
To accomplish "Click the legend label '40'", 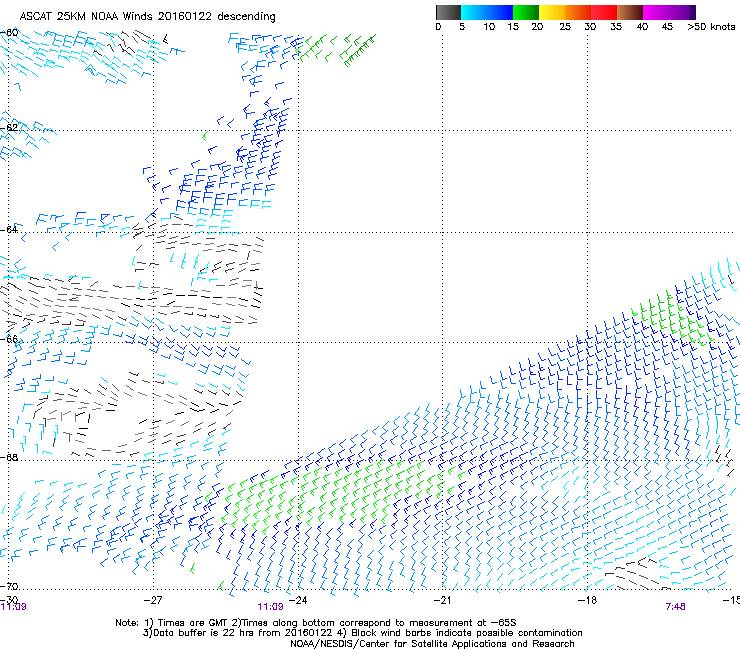I will (642, 26).
